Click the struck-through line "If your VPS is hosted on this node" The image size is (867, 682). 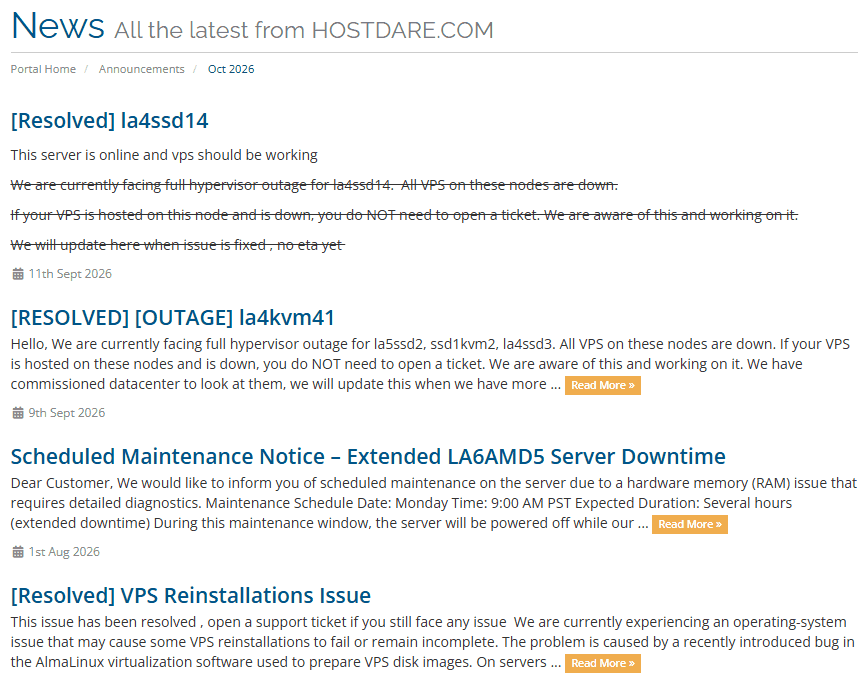tap(404, 215)
